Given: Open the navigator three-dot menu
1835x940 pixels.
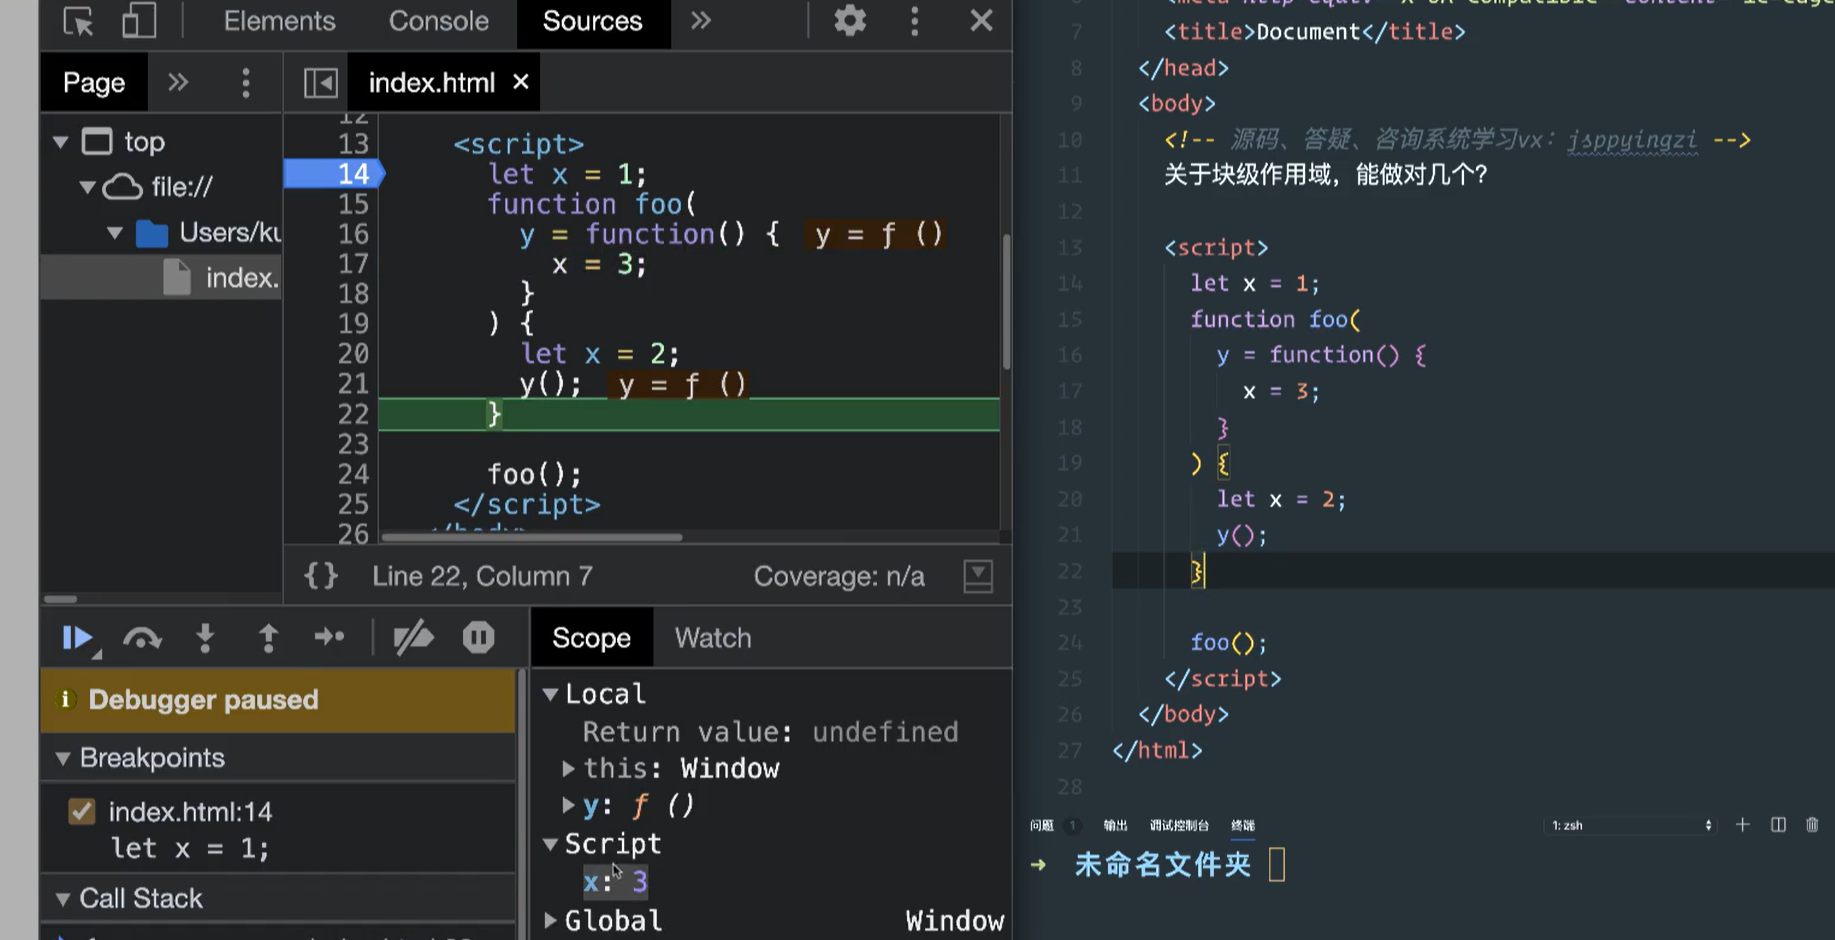Looking at the screenshot, I should click(x=245, y=82).
